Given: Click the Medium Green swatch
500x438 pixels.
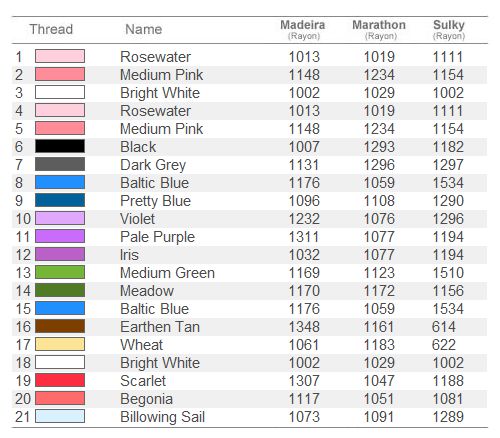Looking at the screenshot, I should click(60, 272).
